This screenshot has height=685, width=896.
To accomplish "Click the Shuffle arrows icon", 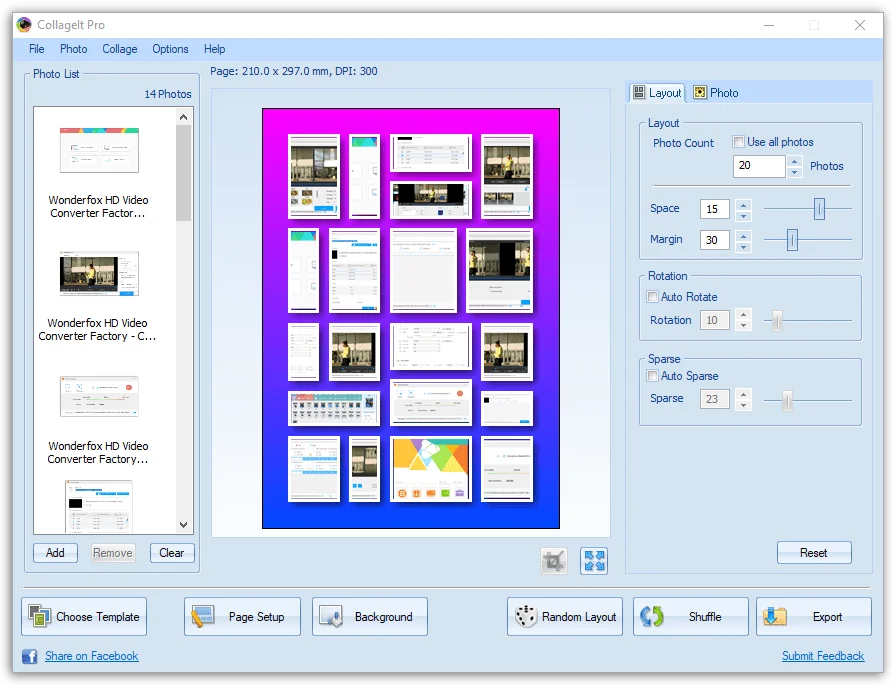I will pyautogui.click(x=652, y=616).
